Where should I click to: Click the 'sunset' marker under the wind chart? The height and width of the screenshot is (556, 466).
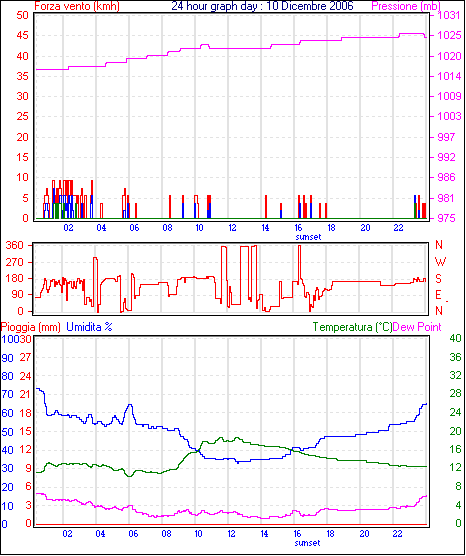308,237
